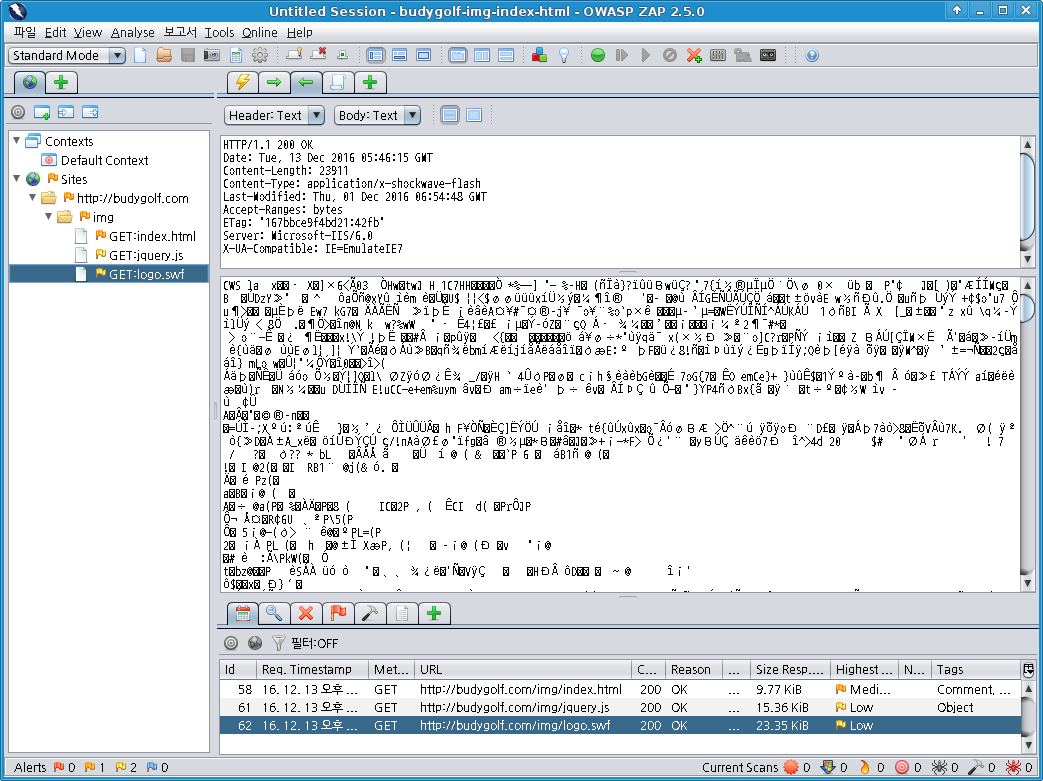1043x781 pixels.
Task: Open the Standard Mode dropdown
Action: (67, 55)
